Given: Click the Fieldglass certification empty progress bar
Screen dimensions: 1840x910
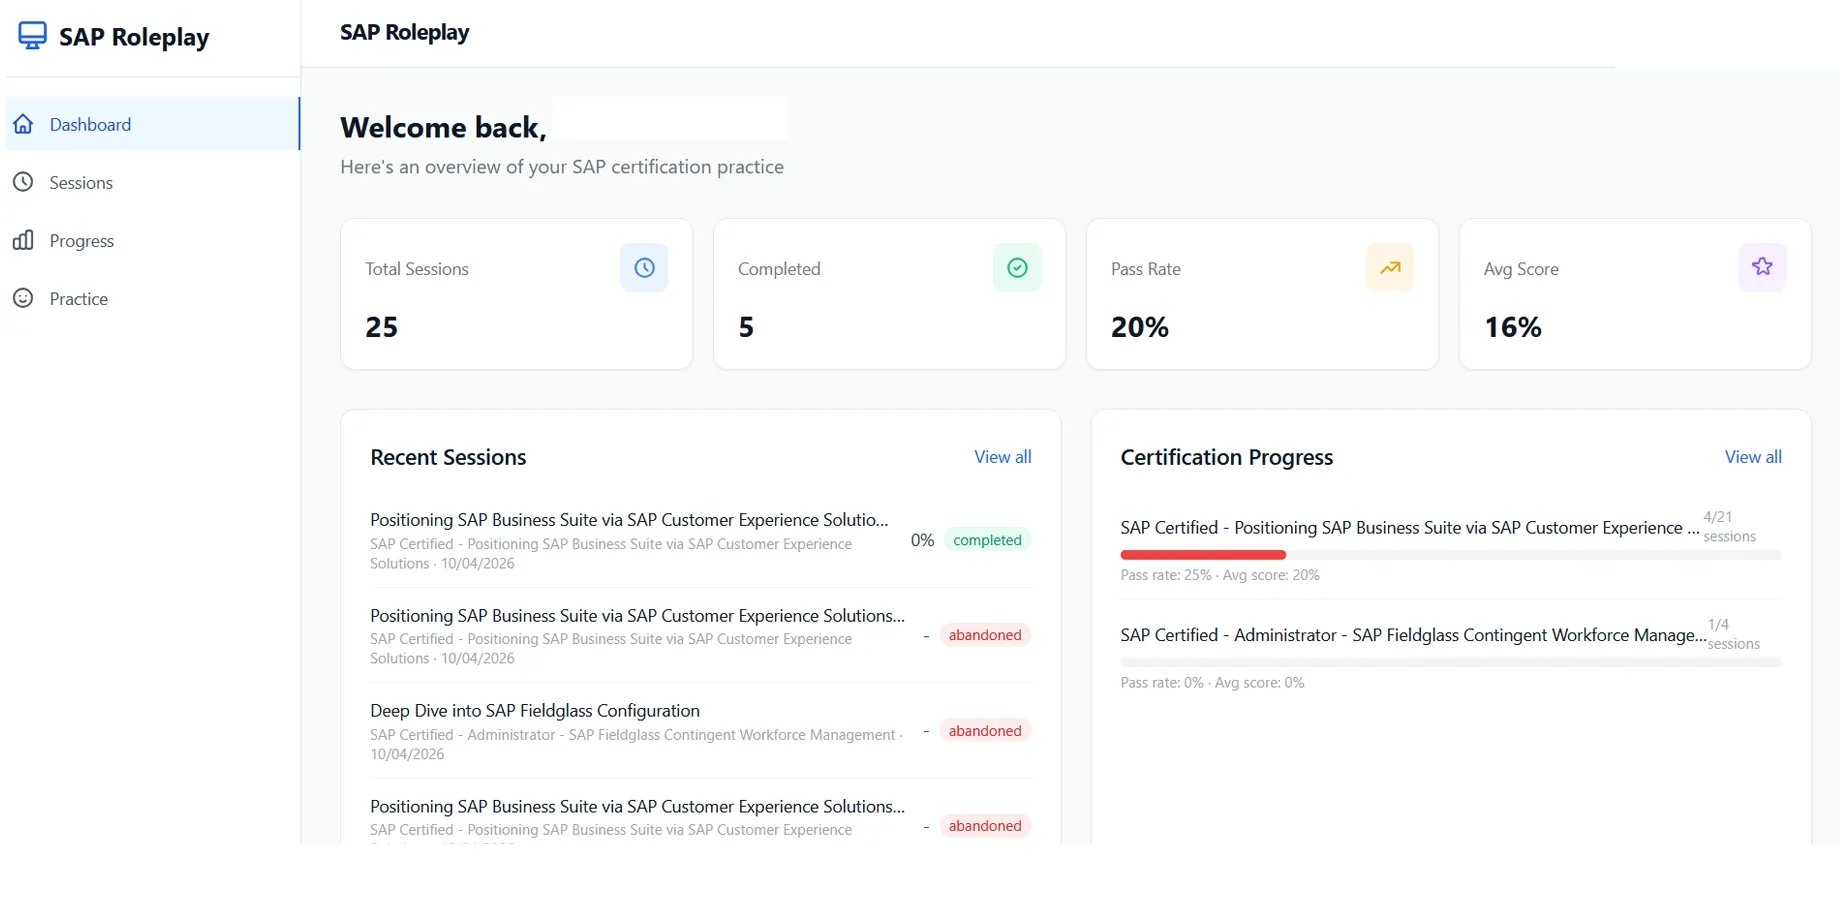Looking at the screenshot, I should [x=1450, y=662].
